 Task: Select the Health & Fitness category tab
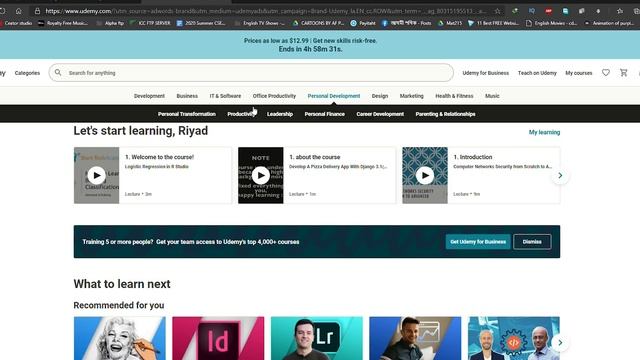click(454, 96)
